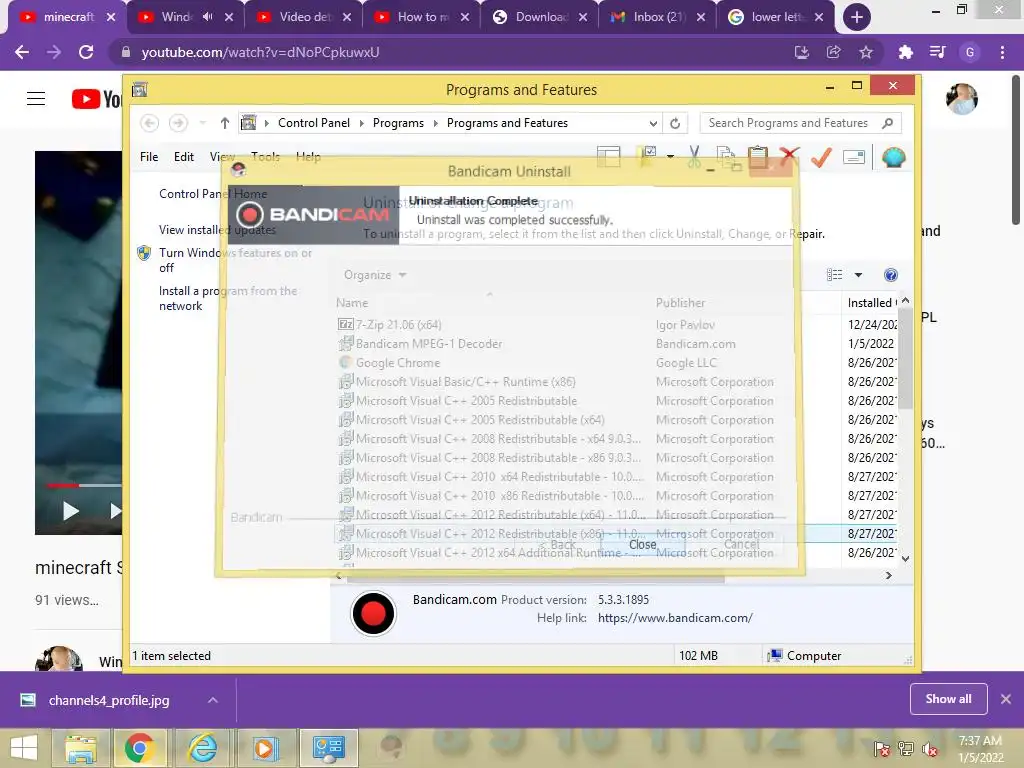Go back in browser history
The width and height of the screenshot is (1024, 768).
(22, 52)
